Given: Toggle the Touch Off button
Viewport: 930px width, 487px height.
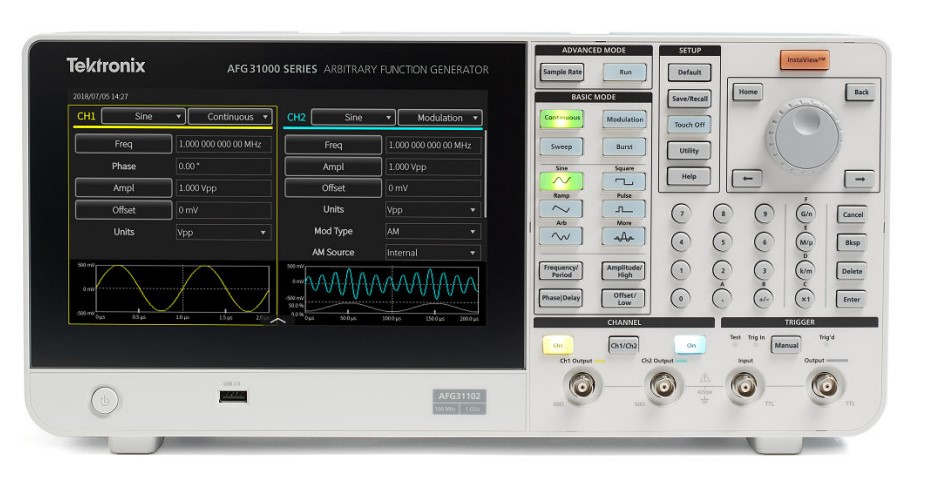Looking at the screenshot, I should point(689,125).
